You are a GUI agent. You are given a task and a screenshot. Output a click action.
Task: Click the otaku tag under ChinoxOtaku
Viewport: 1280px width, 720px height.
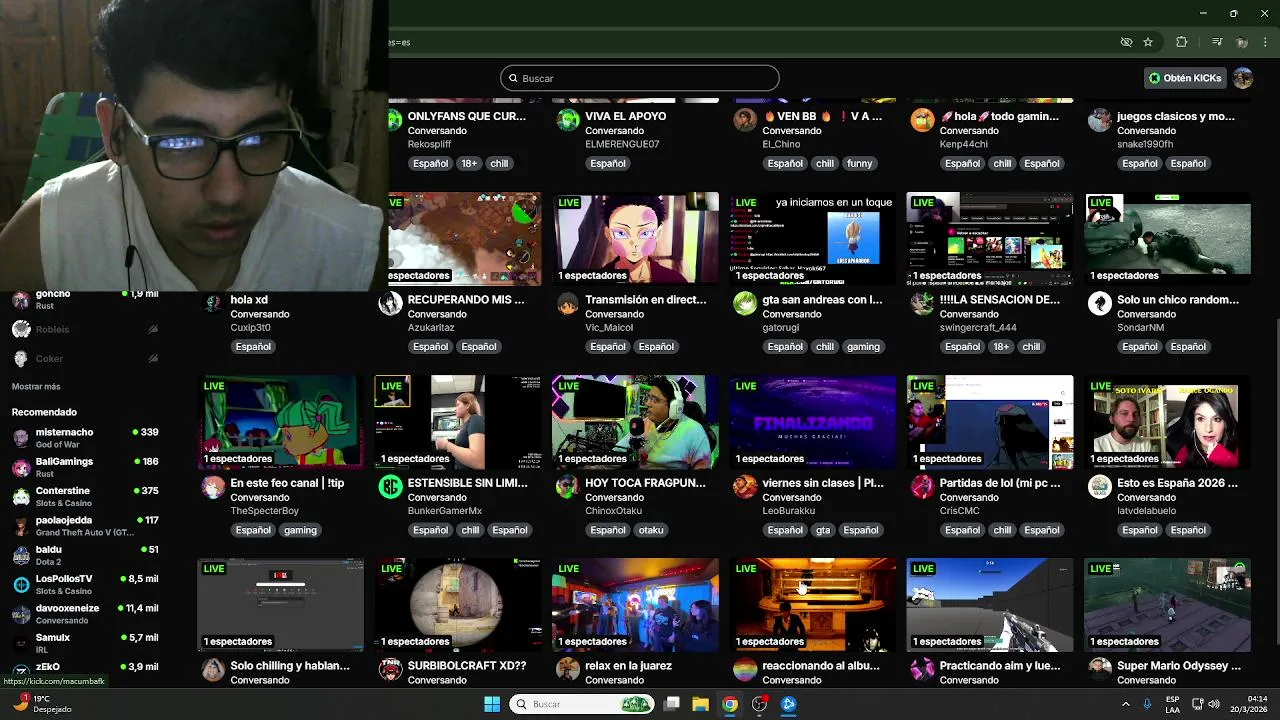tap(651, 530)
